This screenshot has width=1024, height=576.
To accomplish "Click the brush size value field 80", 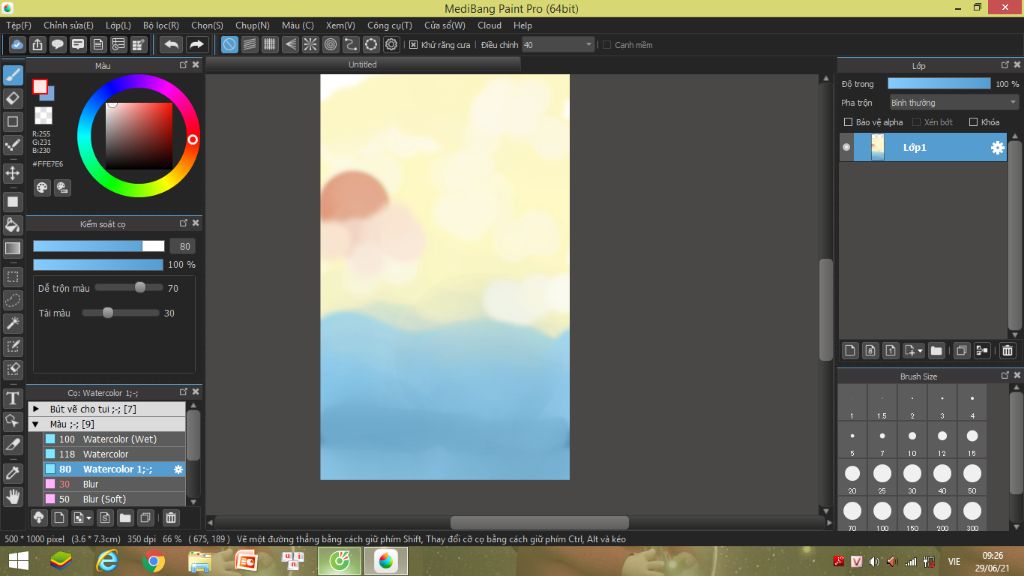I will pyautogui.click(x=184, y=246).
